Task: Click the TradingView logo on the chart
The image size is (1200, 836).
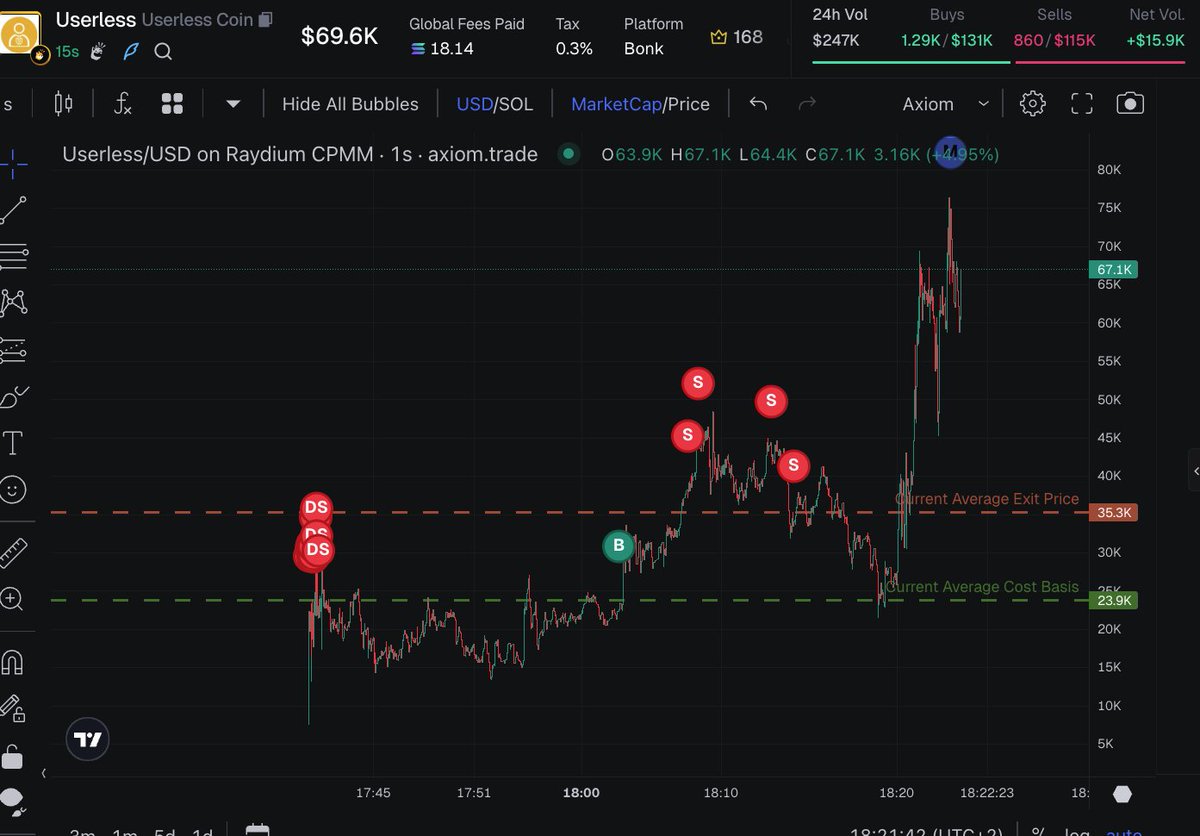Action: coord(88,740)
